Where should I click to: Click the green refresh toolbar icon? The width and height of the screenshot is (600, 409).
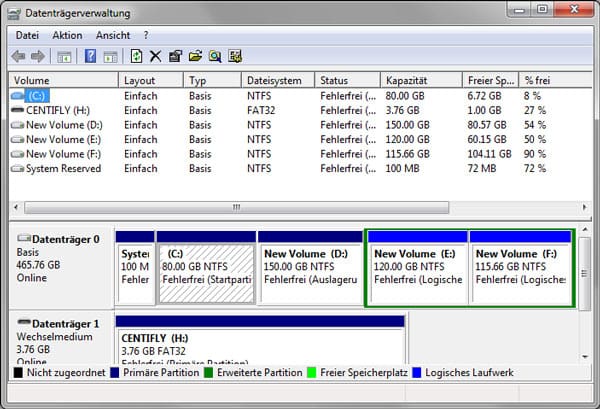(x=137, y=56)
